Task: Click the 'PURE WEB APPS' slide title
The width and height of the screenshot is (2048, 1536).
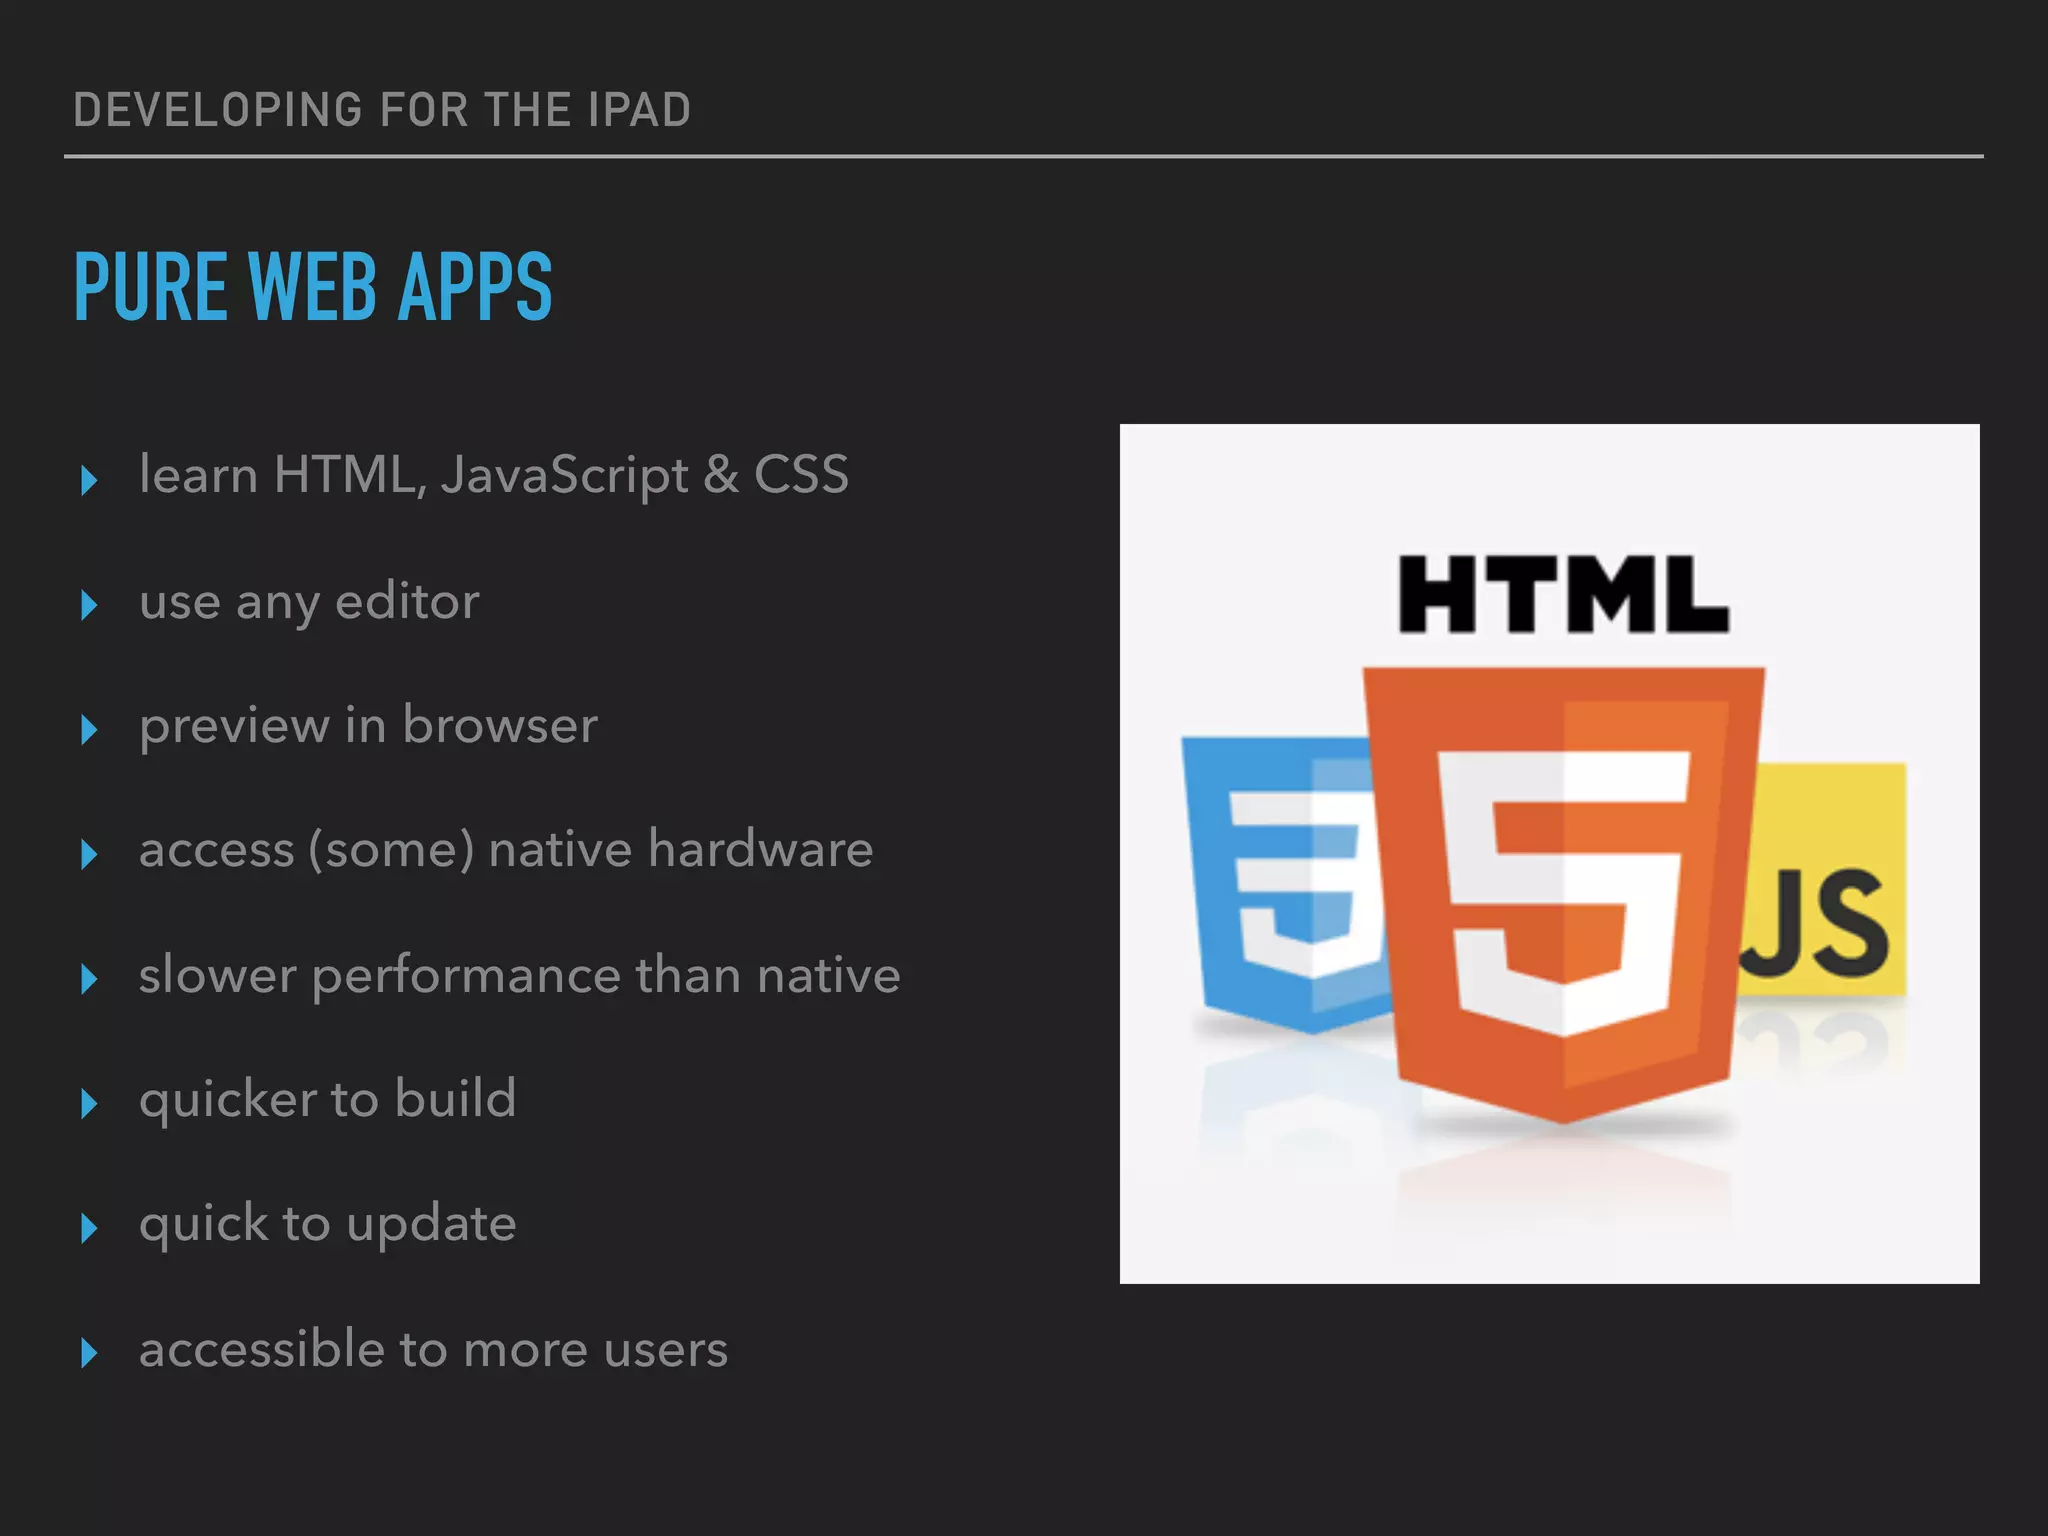Action: click(x=313, y=287)
